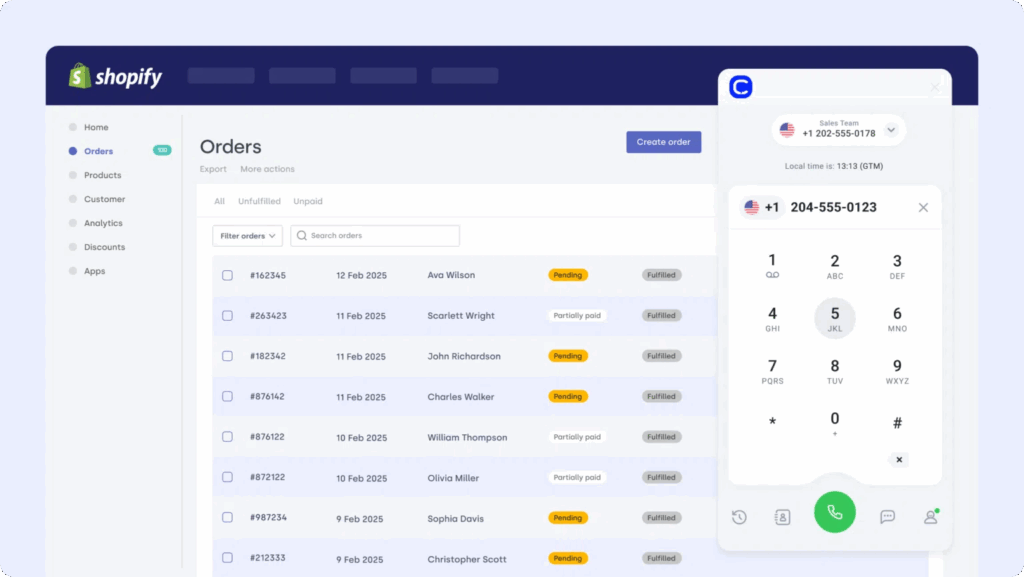Viewport: 1024px width, 577px height.
Task: Open the Filter orders dropdown
Action: (247, 236)
